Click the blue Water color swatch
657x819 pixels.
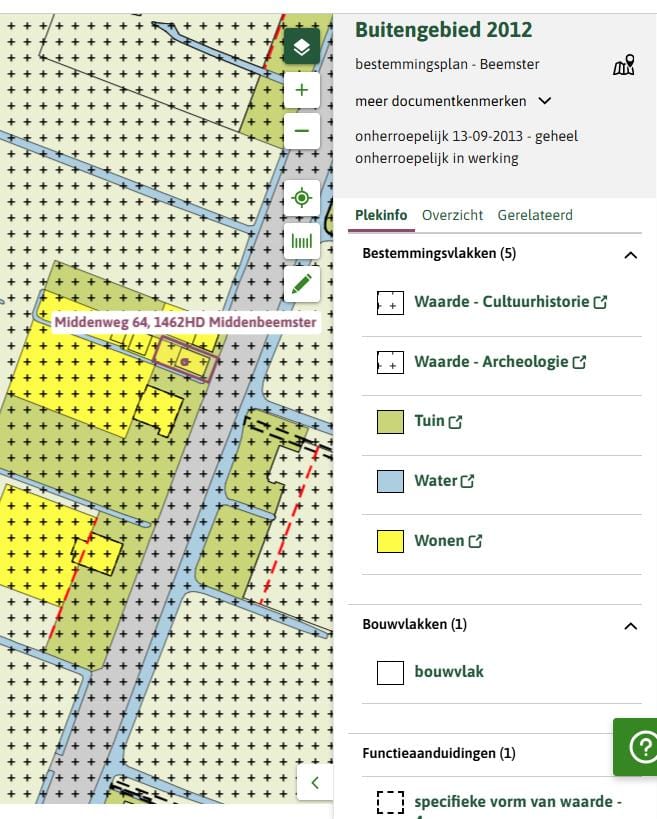click(x=390, y=482)
